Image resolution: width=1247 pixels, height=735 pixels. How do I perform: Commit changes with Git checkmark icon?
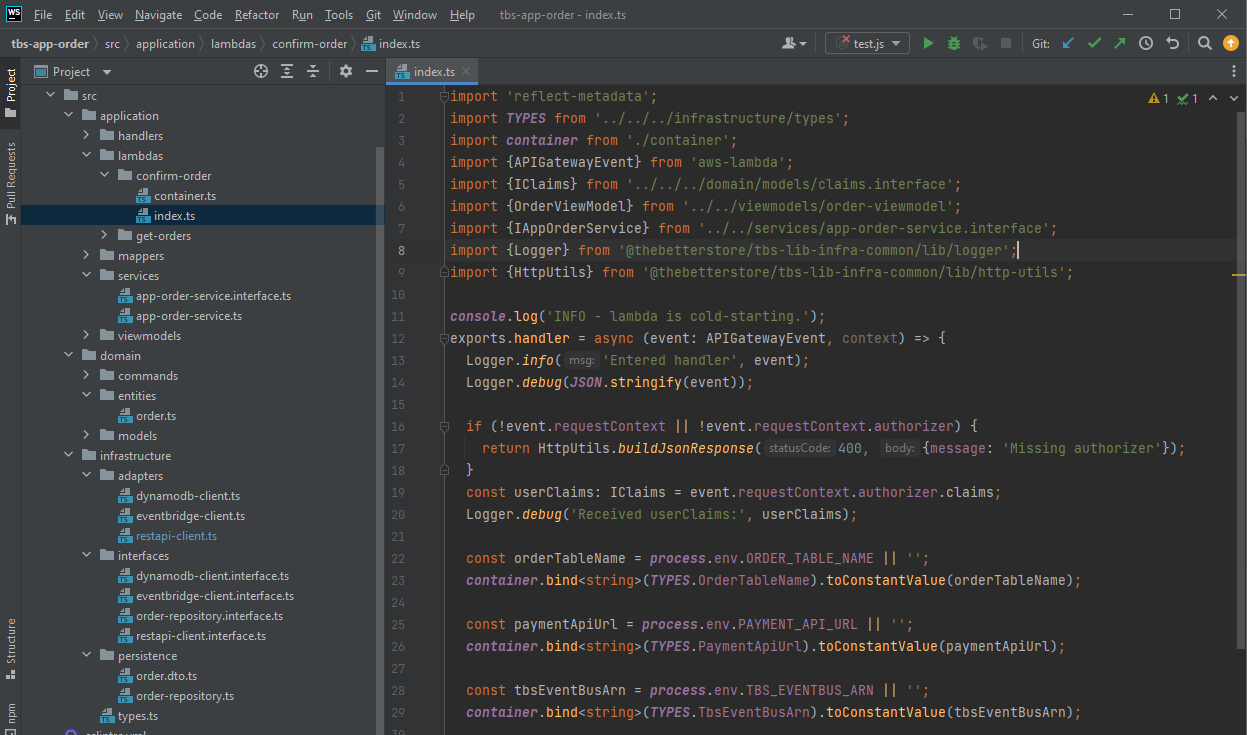pos(1094,43)
